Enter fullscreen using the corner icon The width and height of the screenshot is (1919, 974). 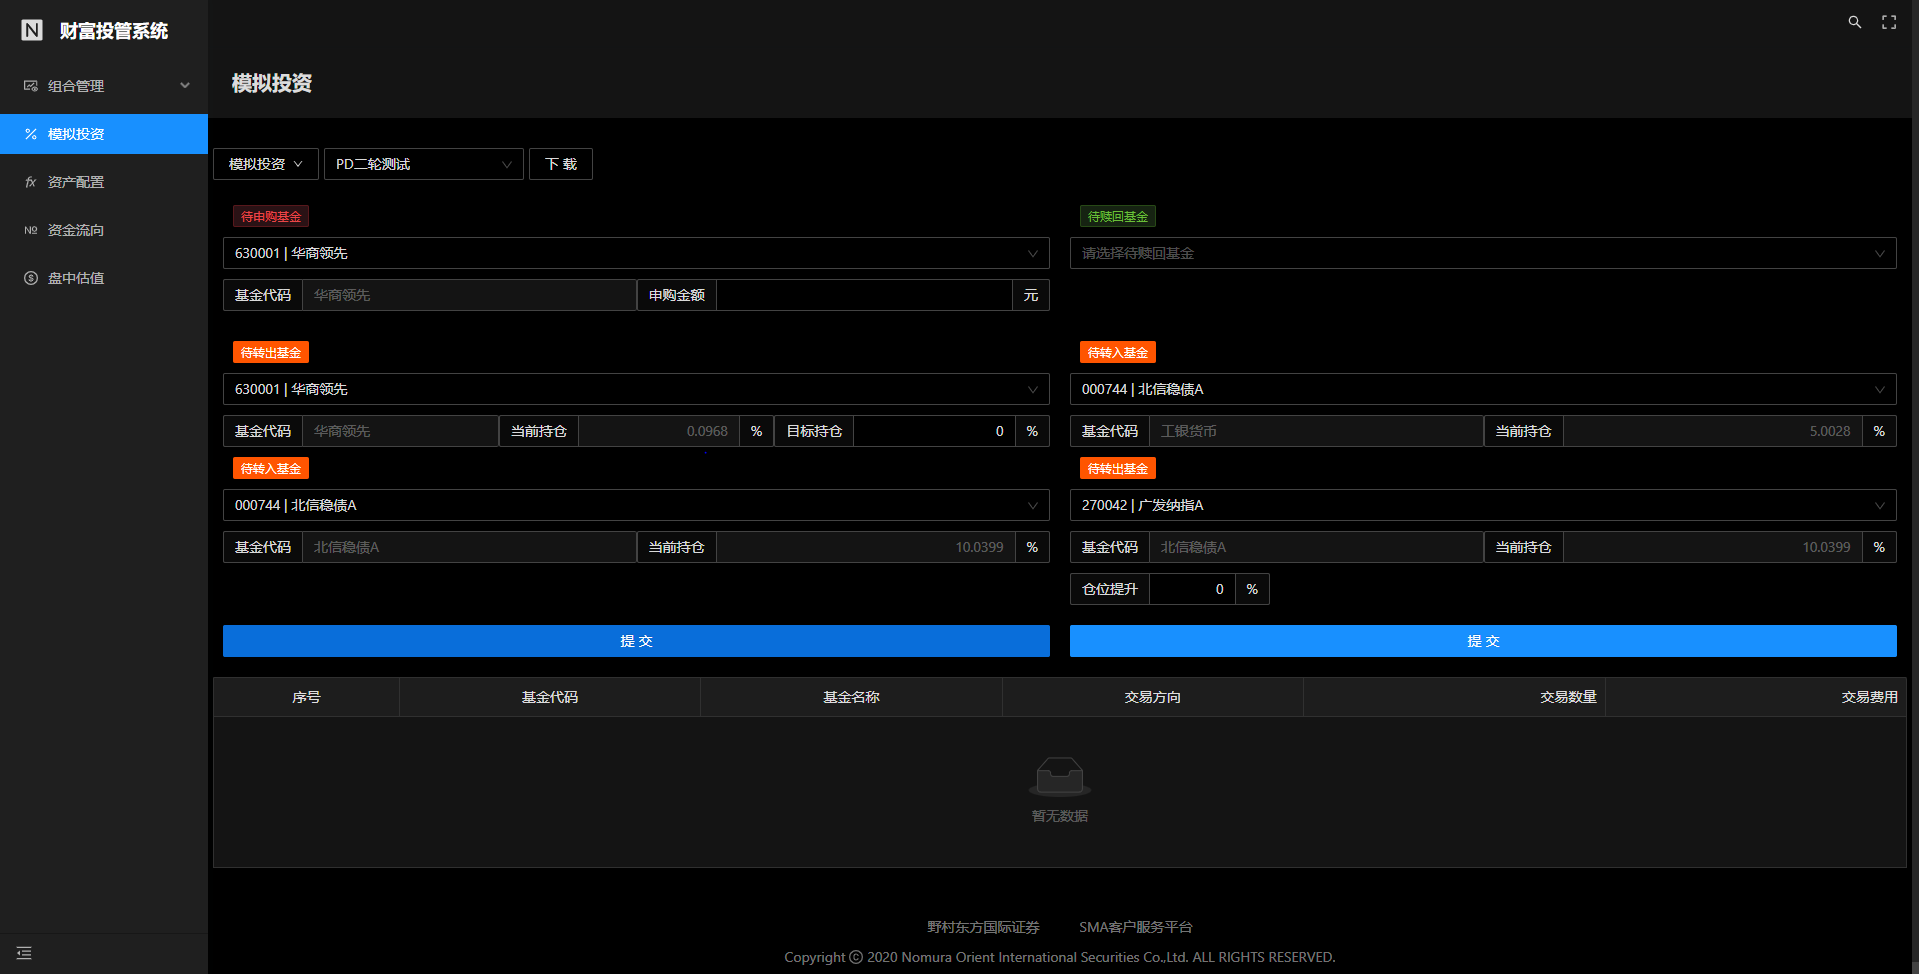coord(1889,21)
